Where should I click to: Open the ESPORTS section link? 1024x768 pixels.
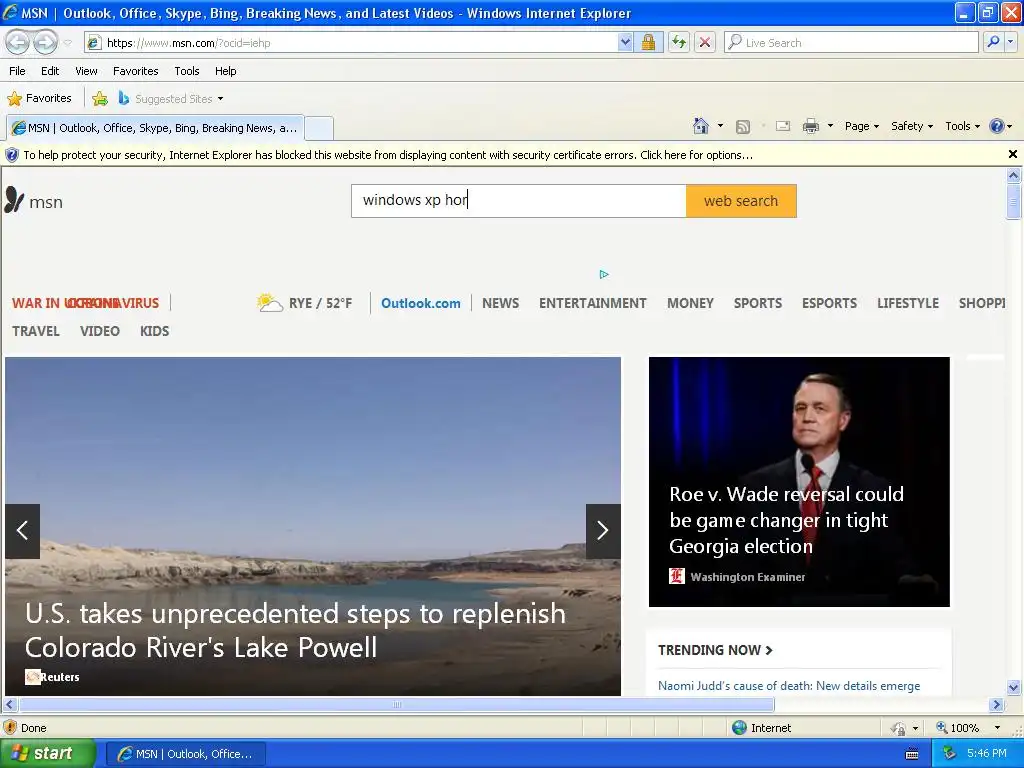[x=829, y=303]
